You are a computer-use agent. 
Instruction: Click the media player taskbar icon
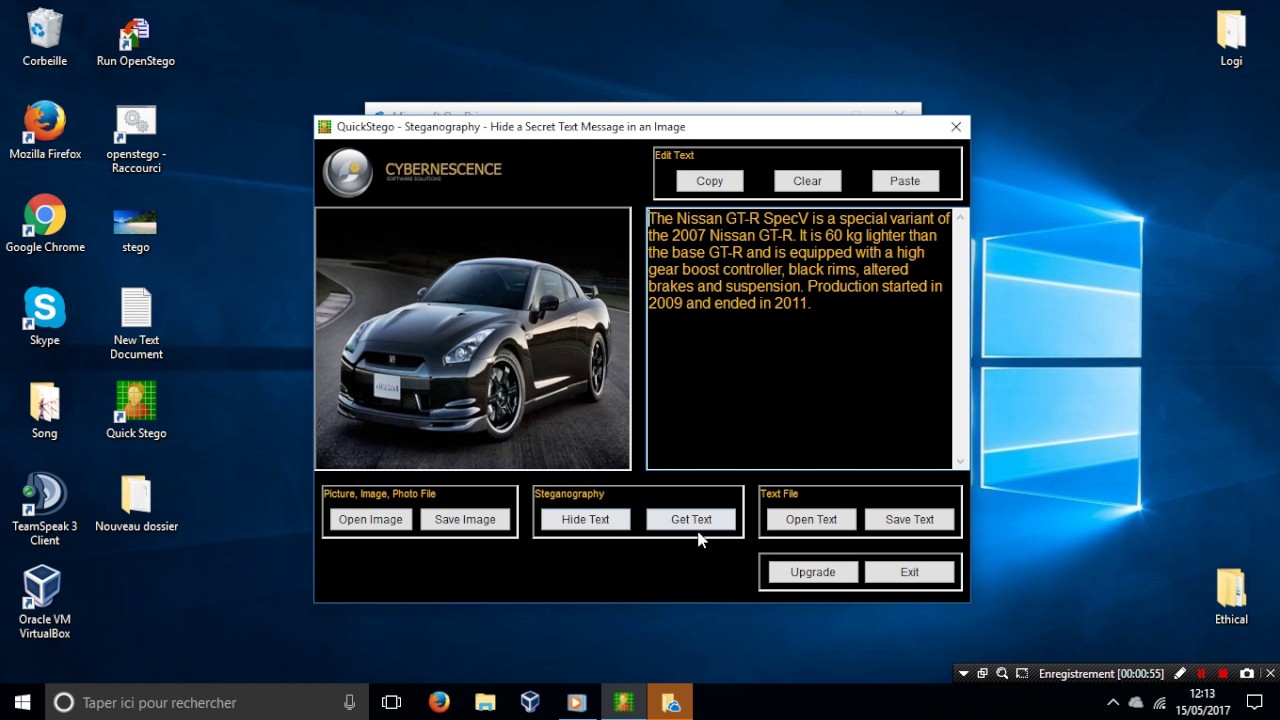tap(576, 703)
